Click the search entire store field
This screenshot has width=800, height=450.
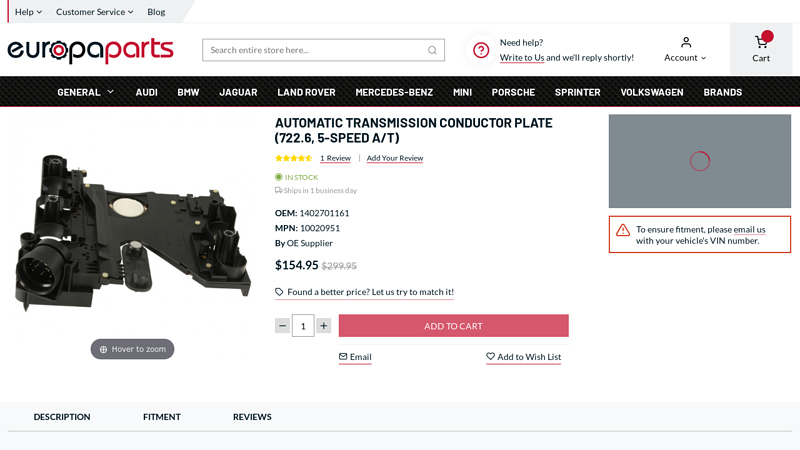(315, 50)
